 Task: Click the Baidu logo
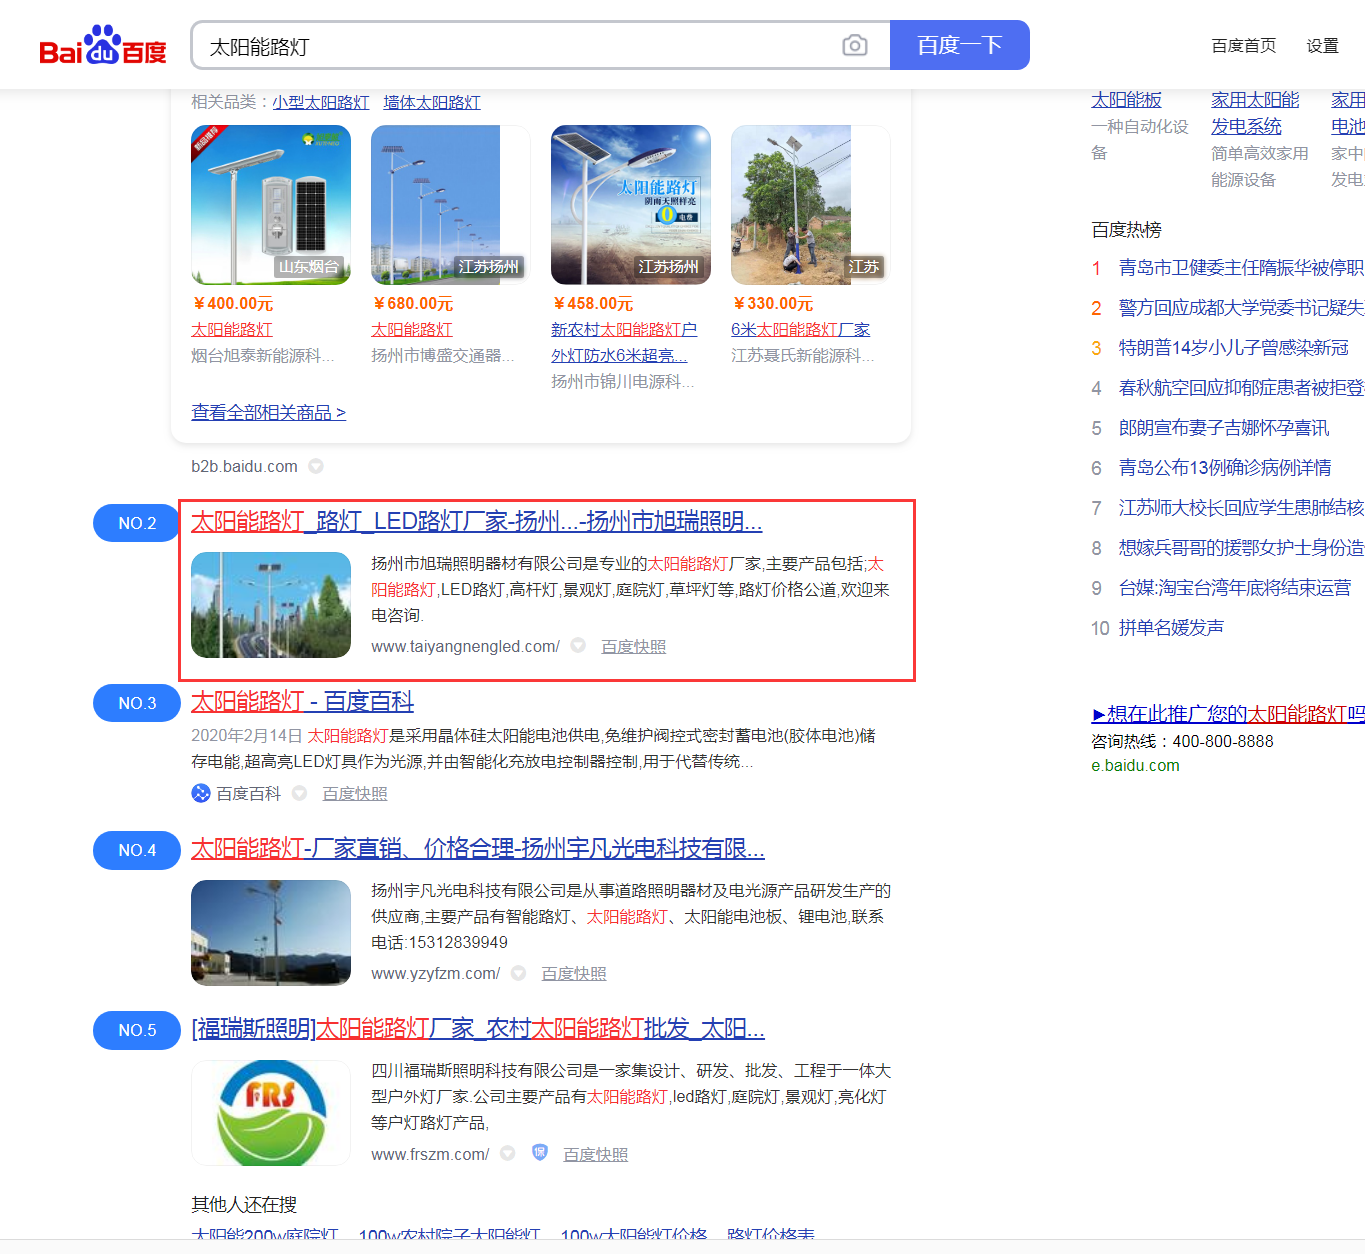coord(103,45)
